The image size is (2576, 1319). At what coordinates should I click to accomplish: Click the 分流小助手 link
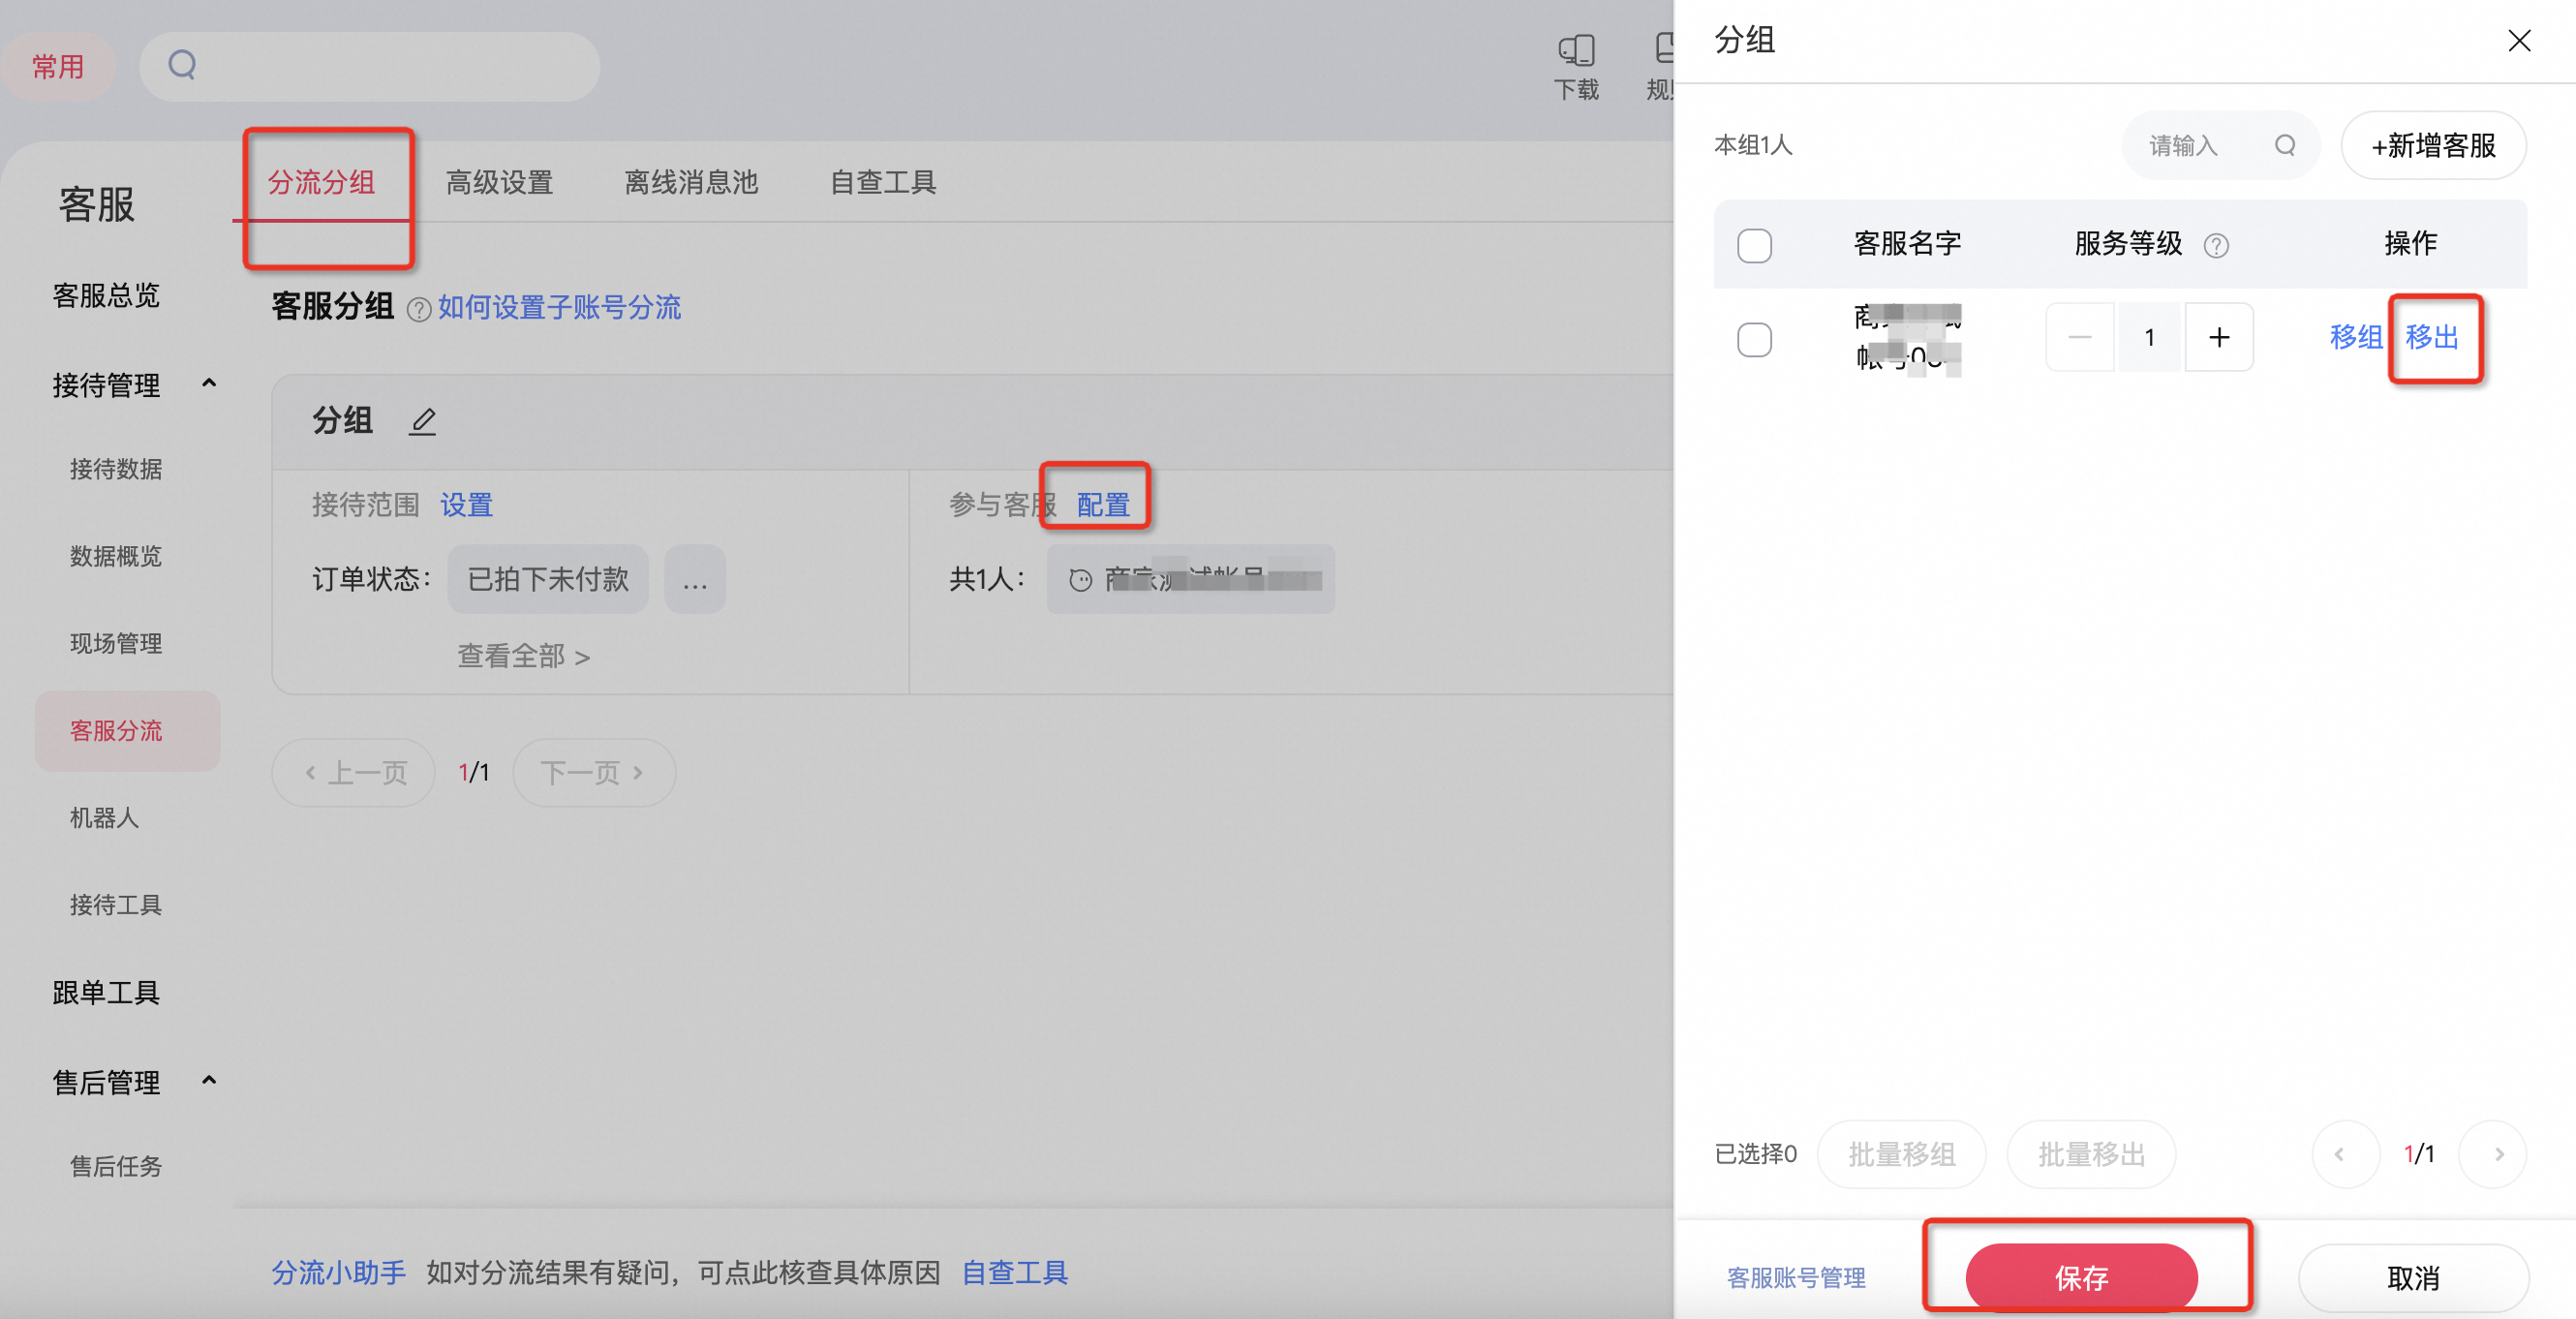(x=339, y=1273)
